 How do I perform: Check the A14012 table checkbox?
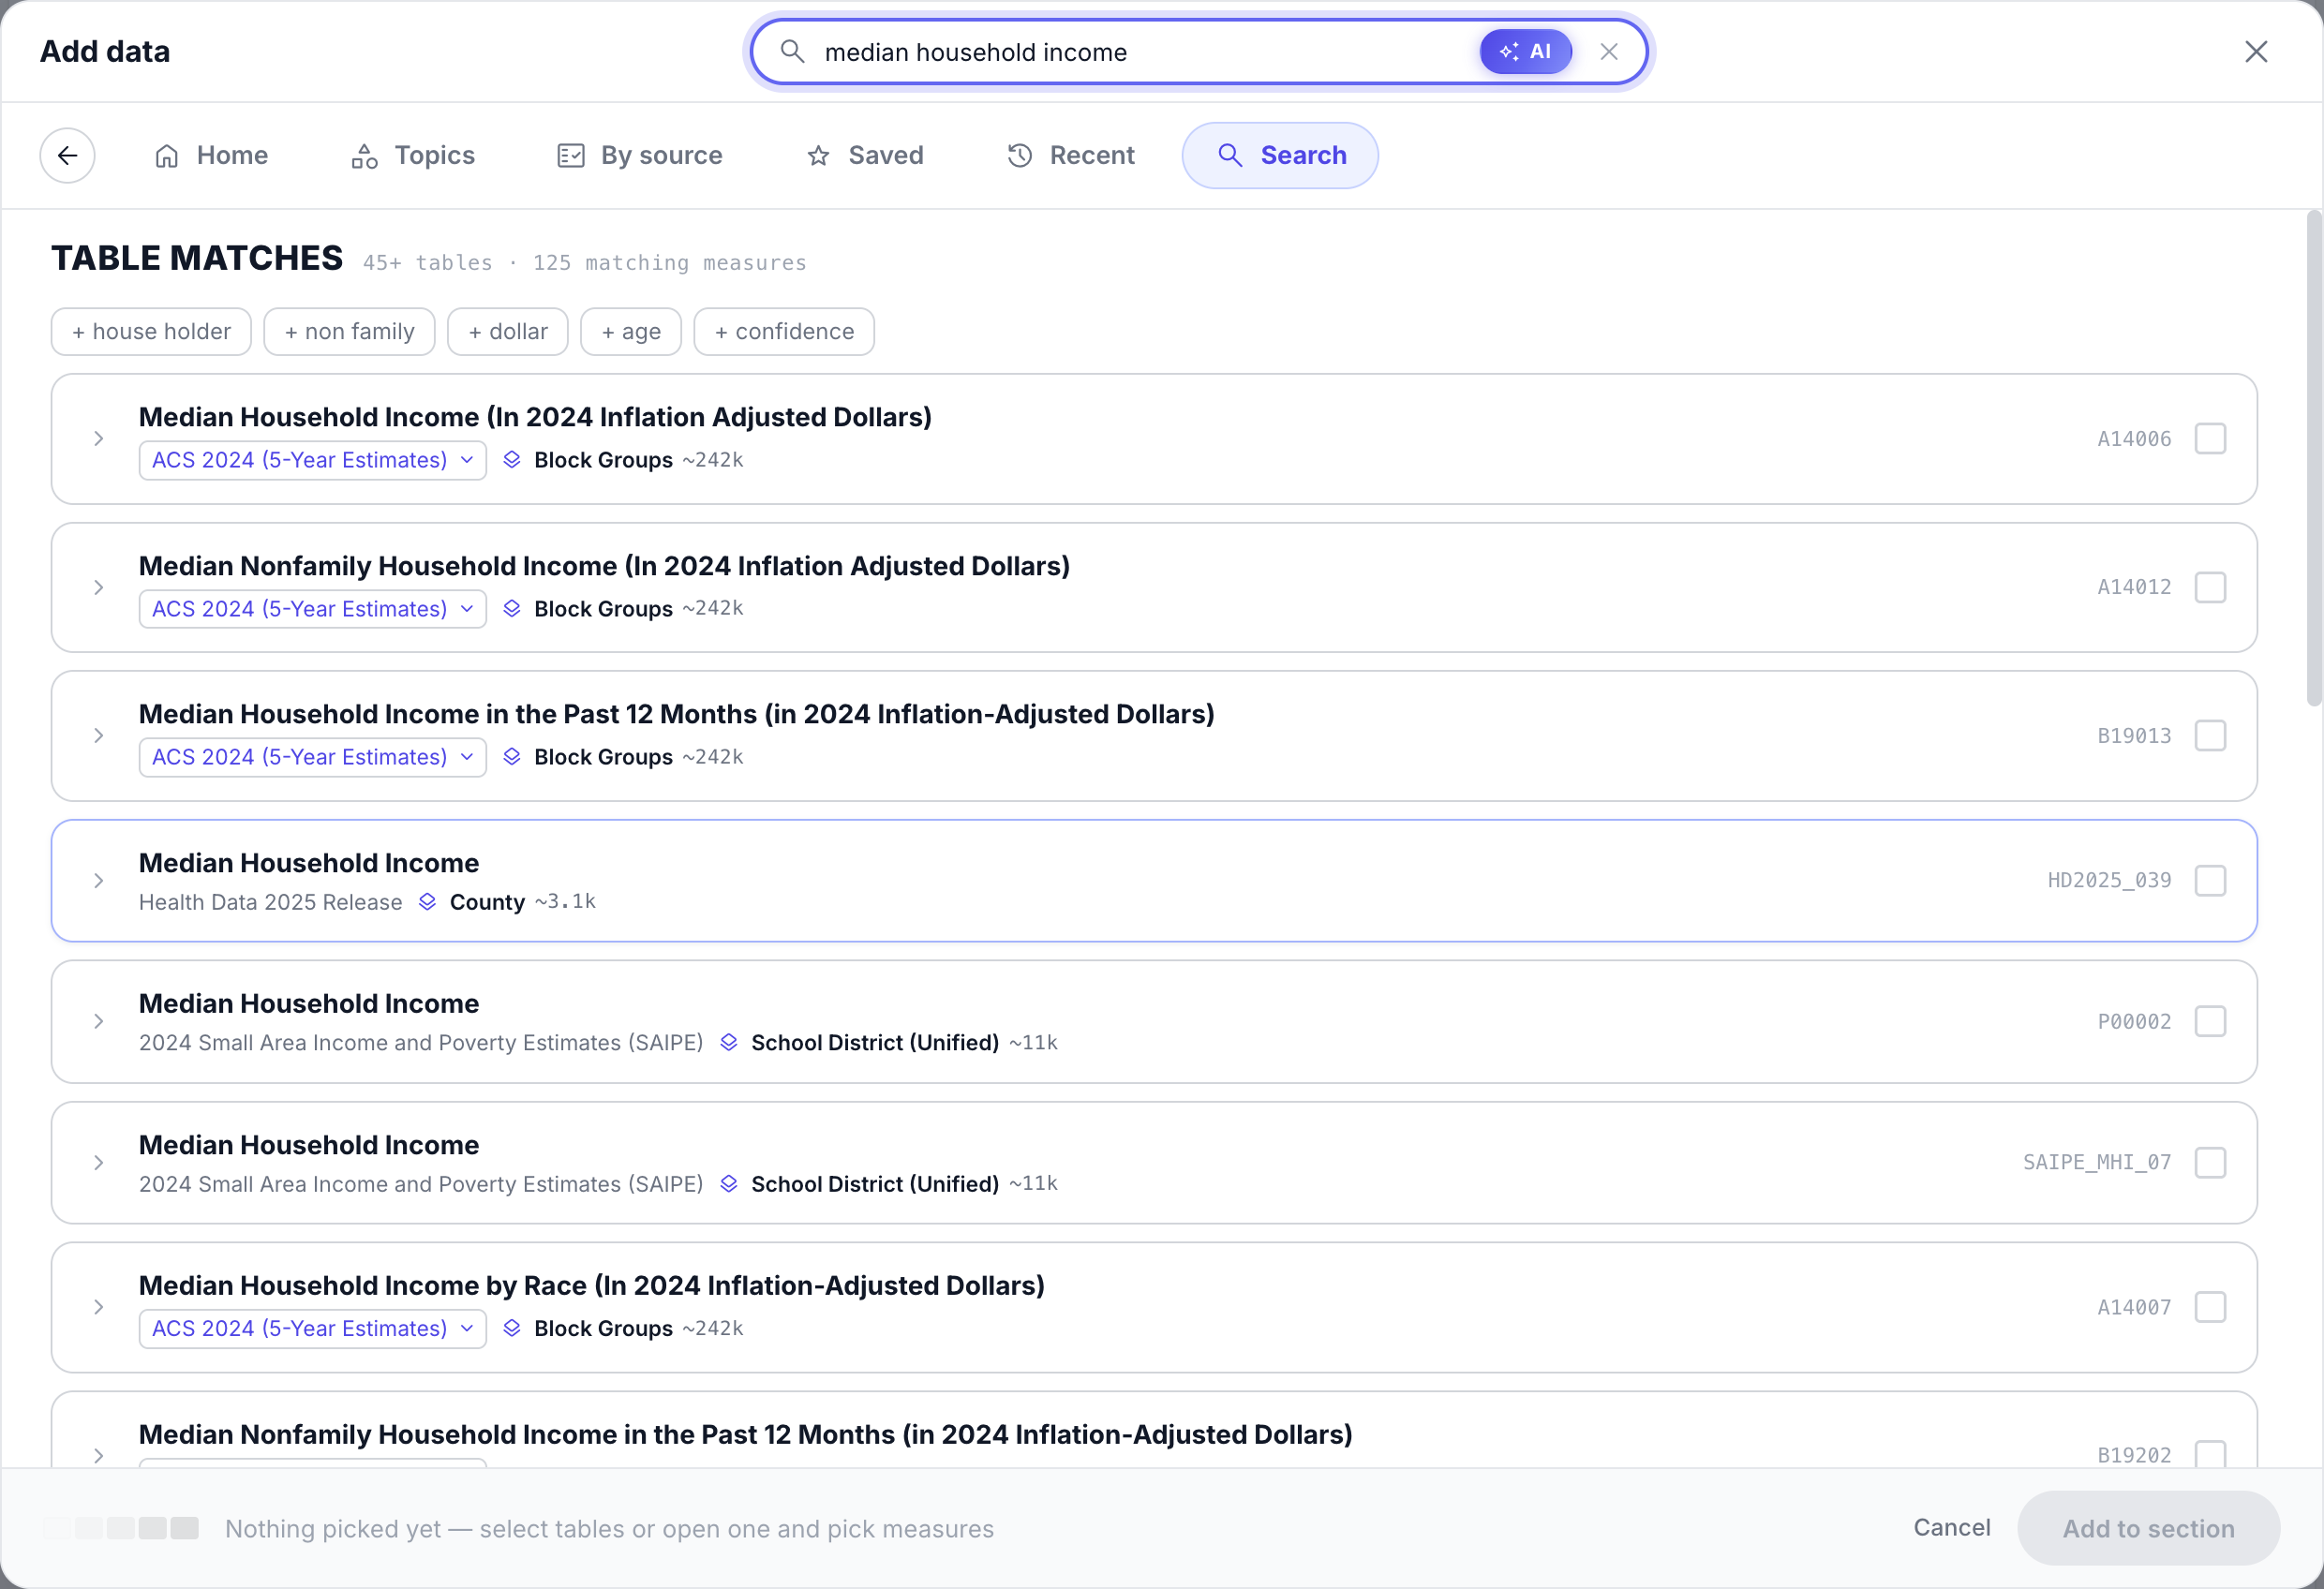point(2210,587)
